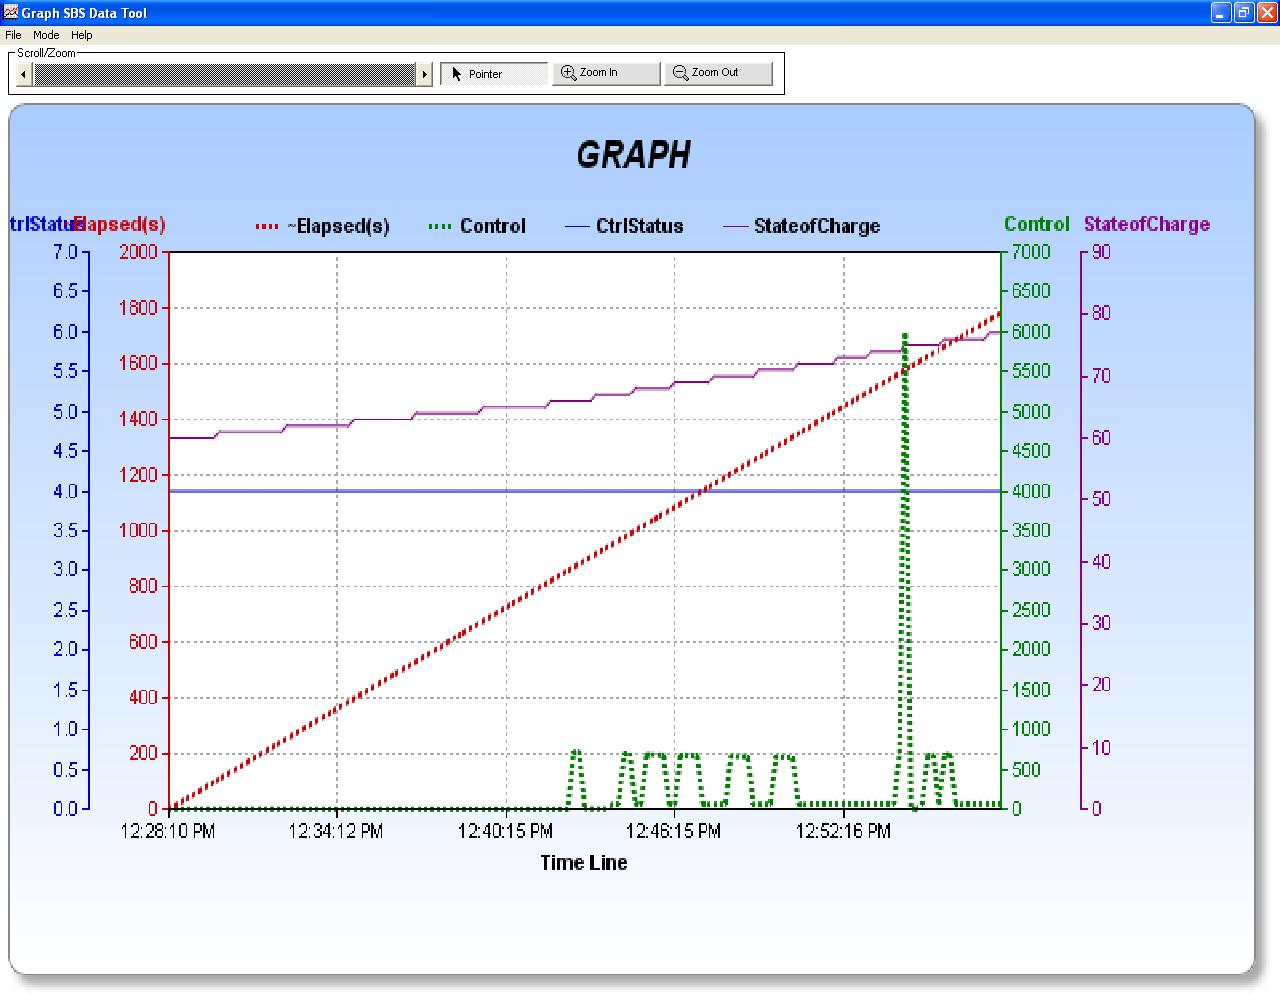Click the 12:52:16 PM time label
Screen dimensions: 1280x994
click(x=843, y=831)
